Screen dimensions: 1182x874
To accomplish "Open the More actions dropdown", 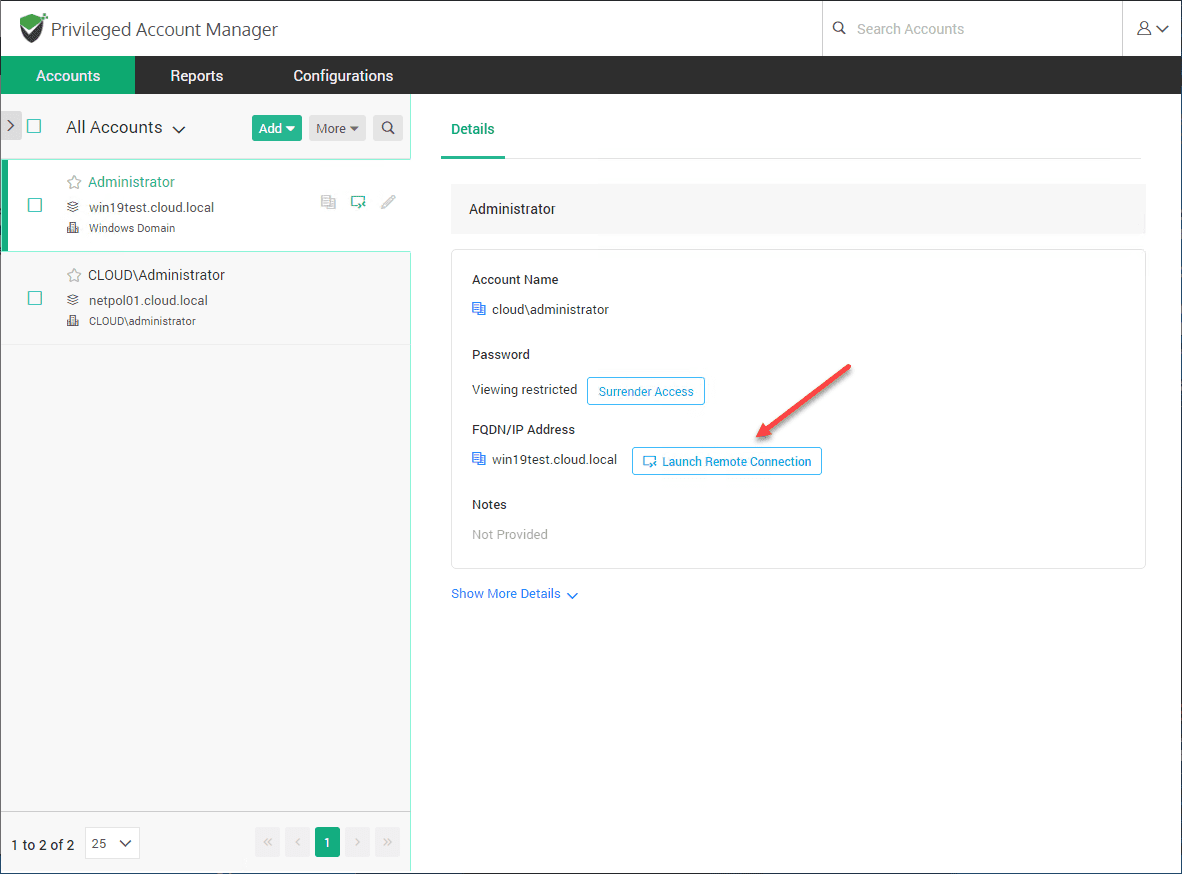I will 337,128.
